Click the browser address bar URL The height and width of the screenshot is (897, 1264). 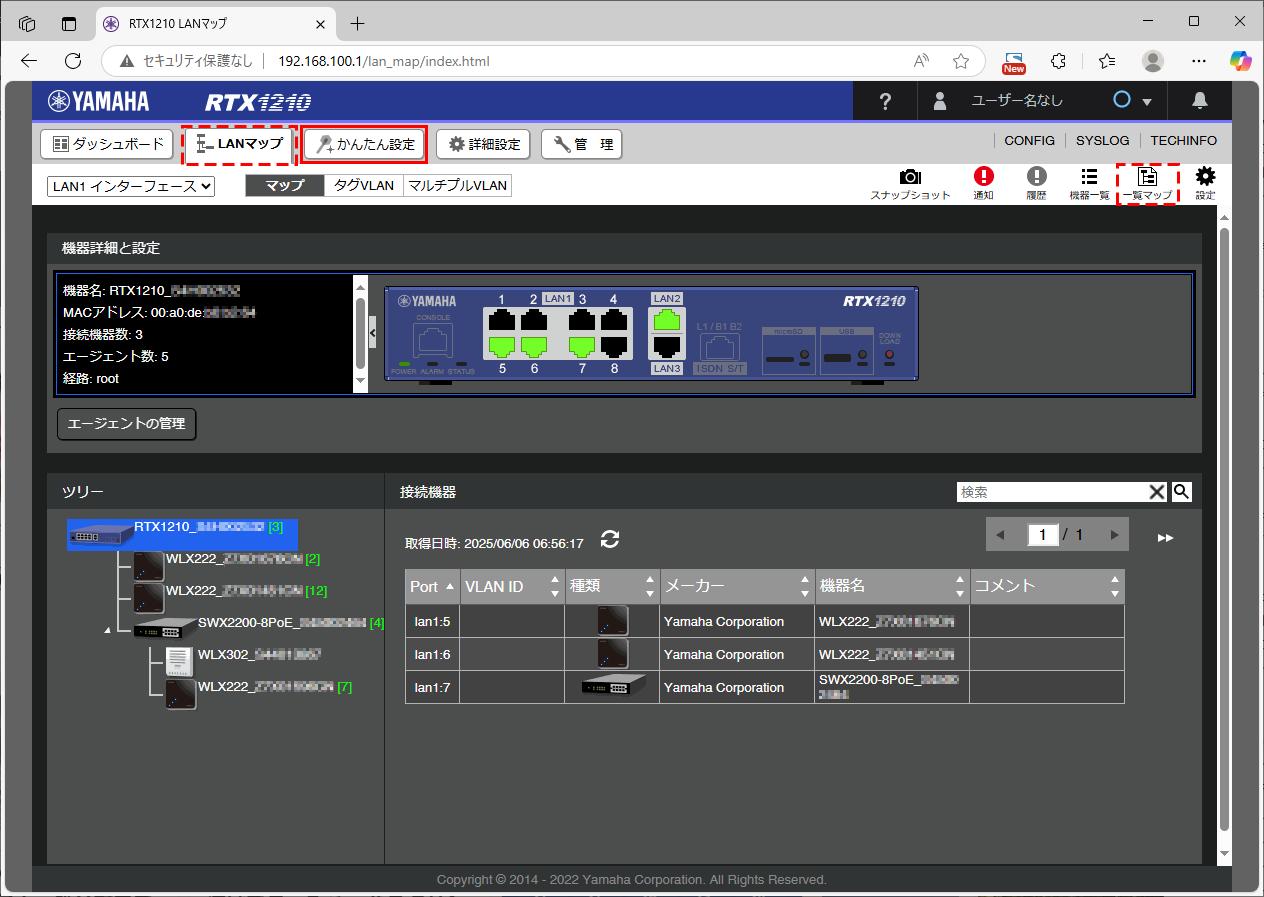[x=384, y=61]
